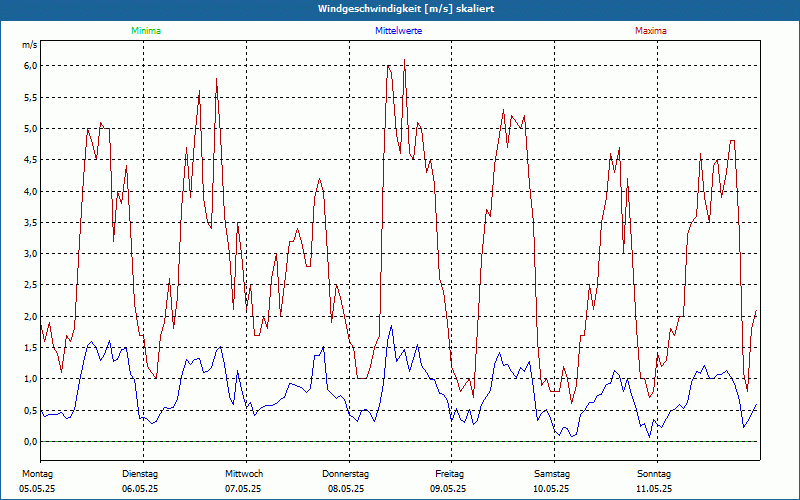Click the '05.05.25' date label
This screenshot has height=500, width=800.
point(37,489)
